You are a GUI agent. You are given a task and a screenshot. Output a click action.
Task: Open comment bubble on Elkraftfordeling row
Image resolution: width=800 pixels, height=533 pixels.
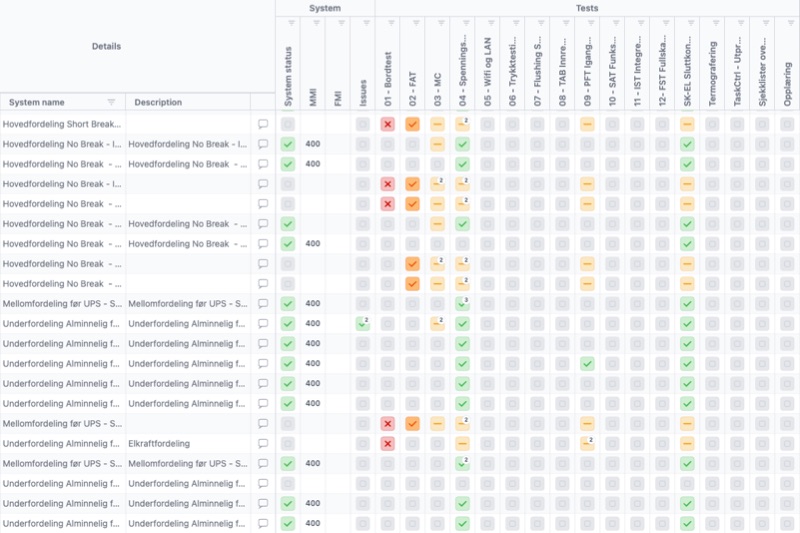263,443
